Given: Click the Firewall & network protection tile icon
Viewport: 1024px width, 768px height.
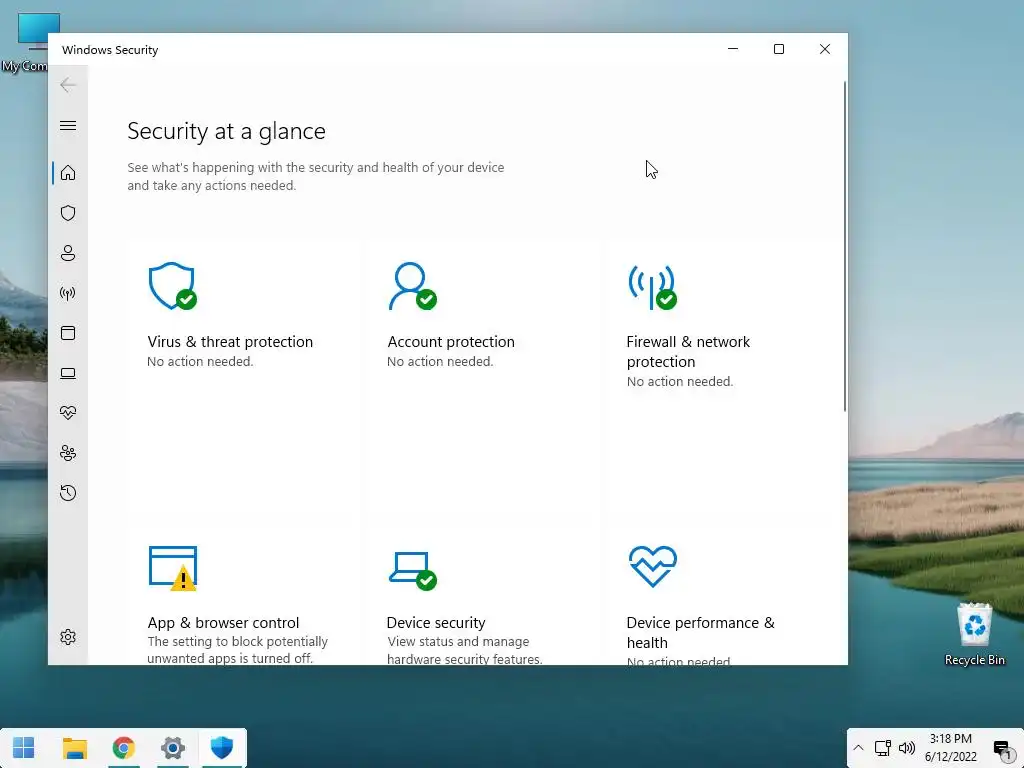Looking at the screenshot, I should pos(652,286).
